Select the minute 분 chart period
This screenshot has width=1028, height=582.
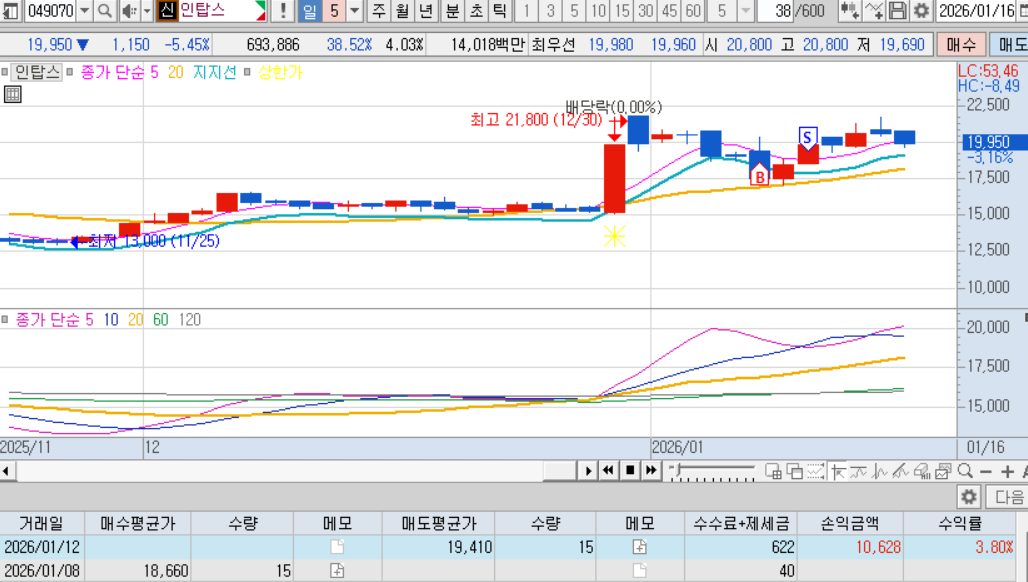click(x=452, y=10)
